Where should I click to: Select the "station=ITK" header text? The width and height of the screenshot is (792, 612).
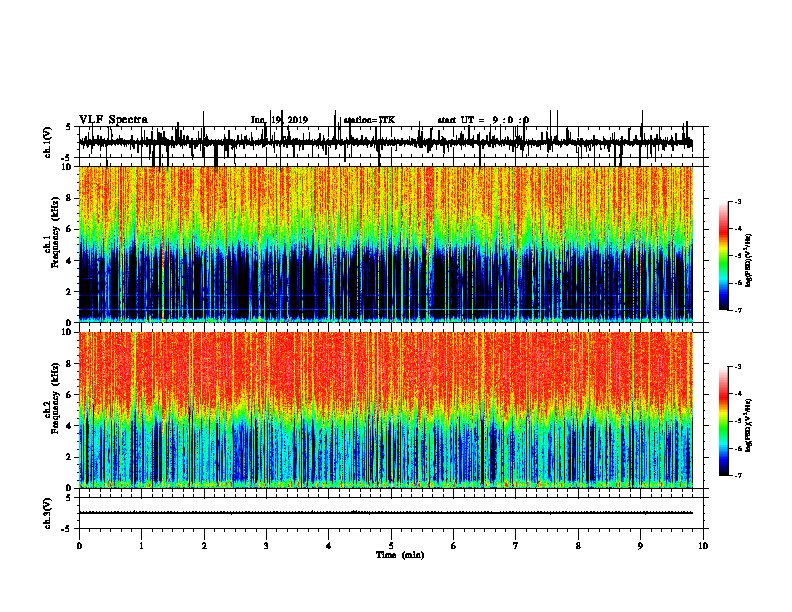[369, 120]
